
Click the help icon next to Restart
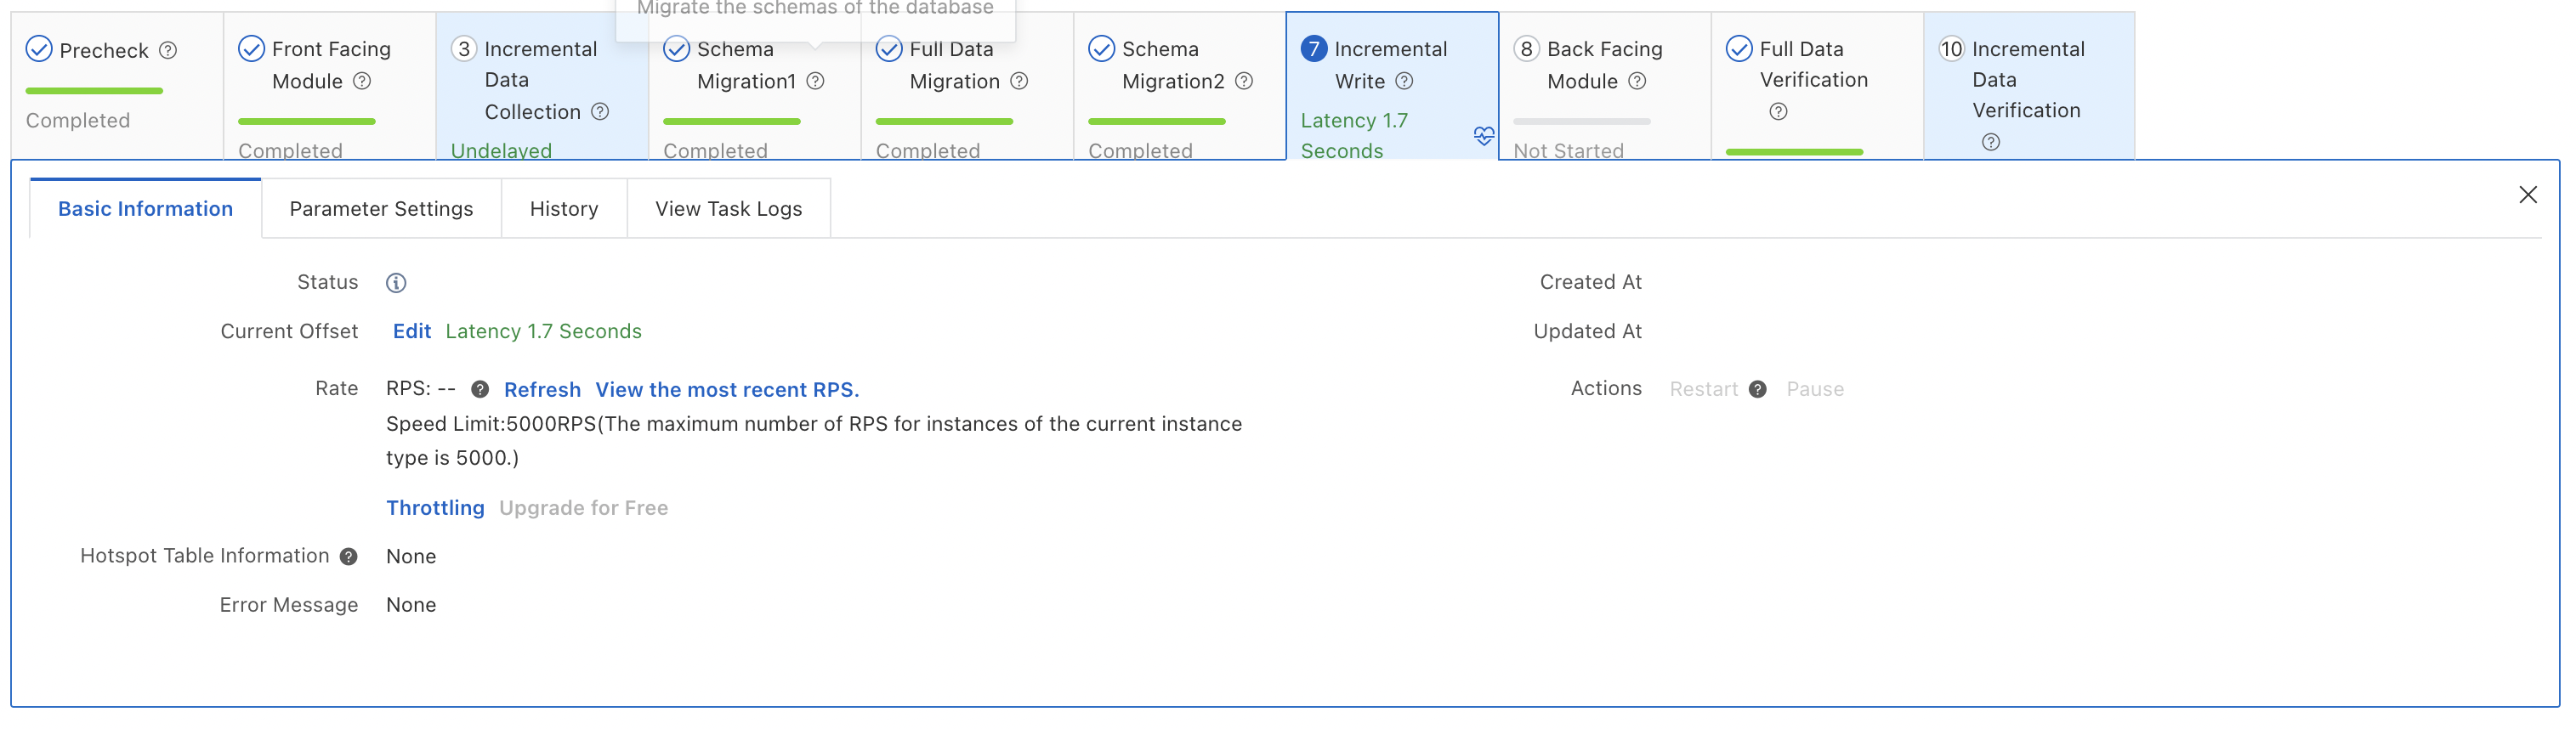(x=1757, y=390)
